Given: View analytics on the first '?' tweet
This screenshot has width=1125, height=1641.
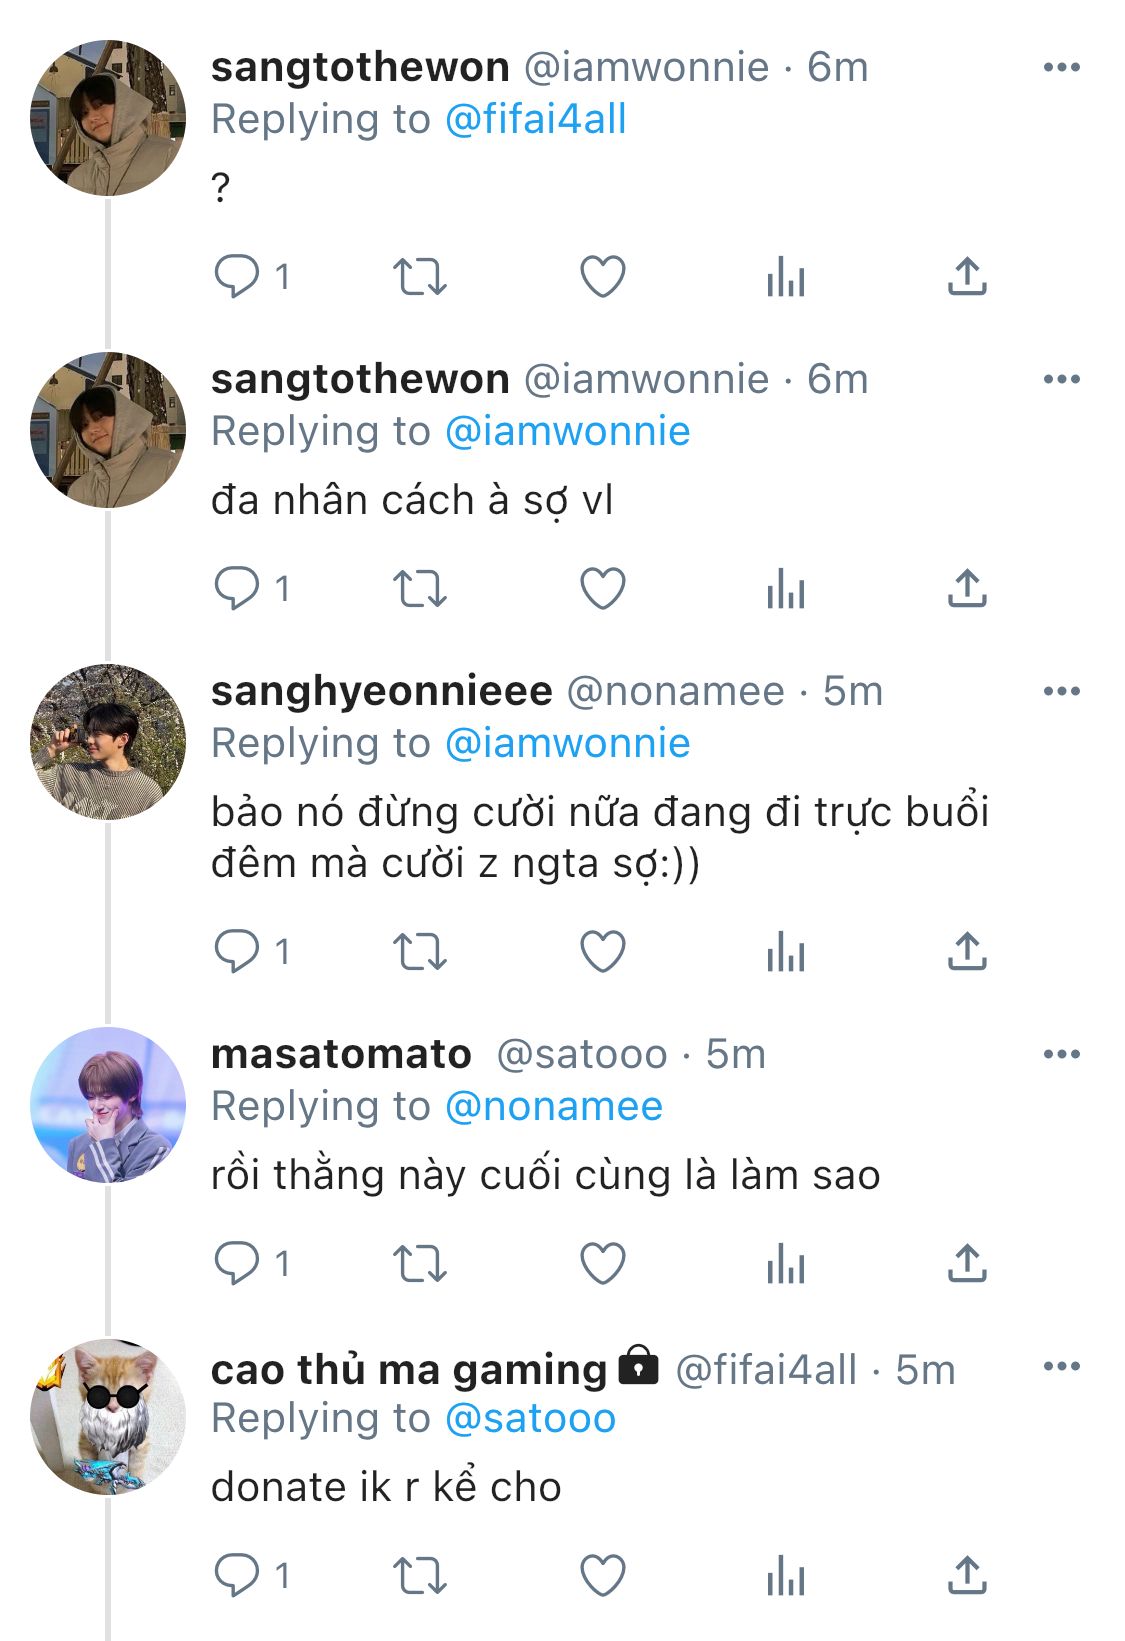Looking at the screenshot, I should pos(785,277).
